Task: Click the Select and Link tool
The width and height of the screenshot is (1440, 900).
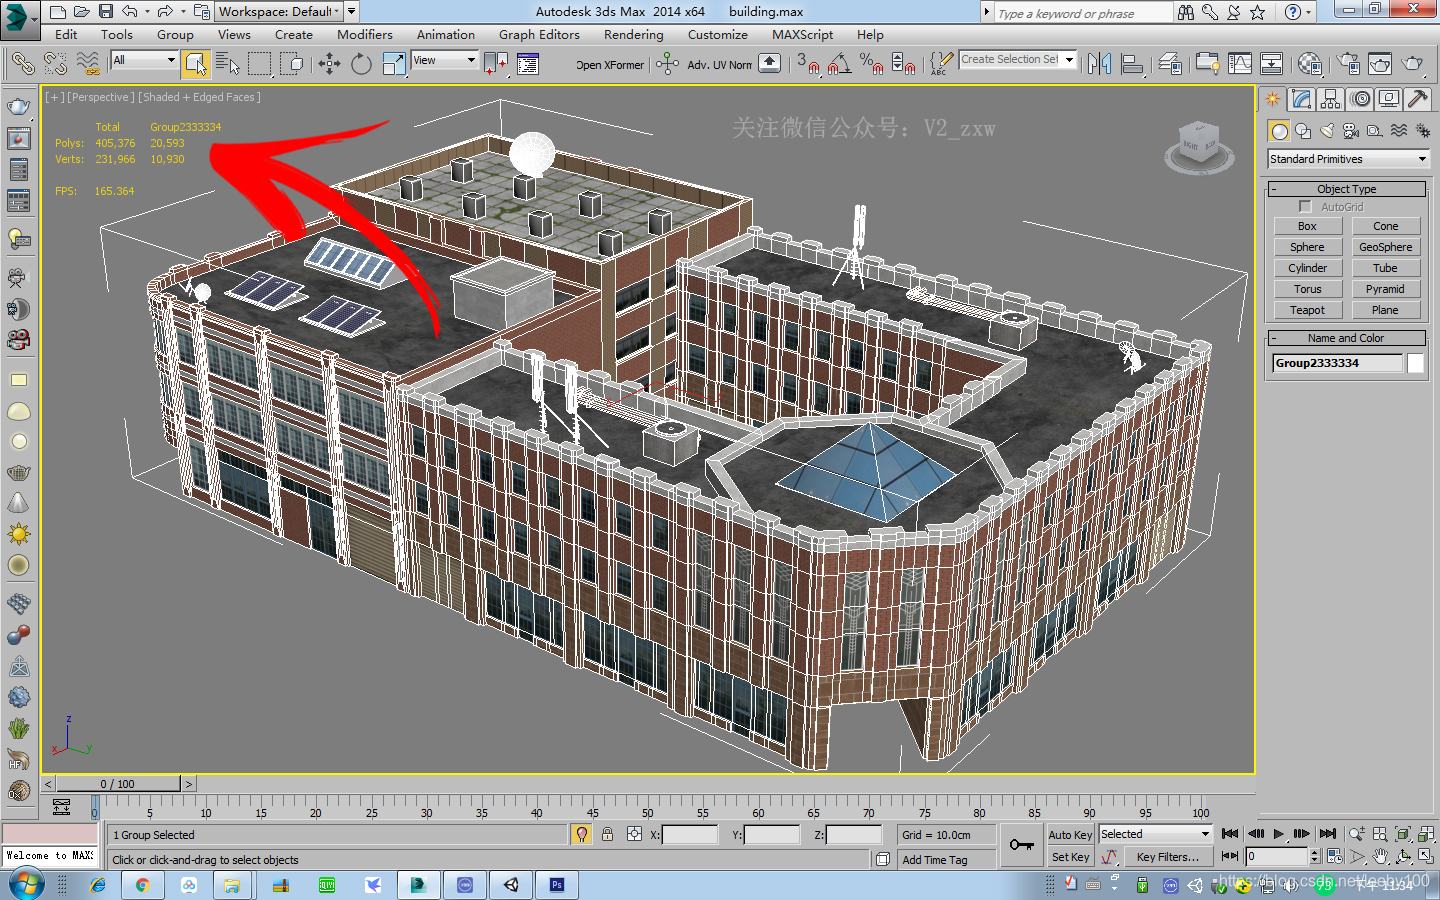Action: (22, 64)
